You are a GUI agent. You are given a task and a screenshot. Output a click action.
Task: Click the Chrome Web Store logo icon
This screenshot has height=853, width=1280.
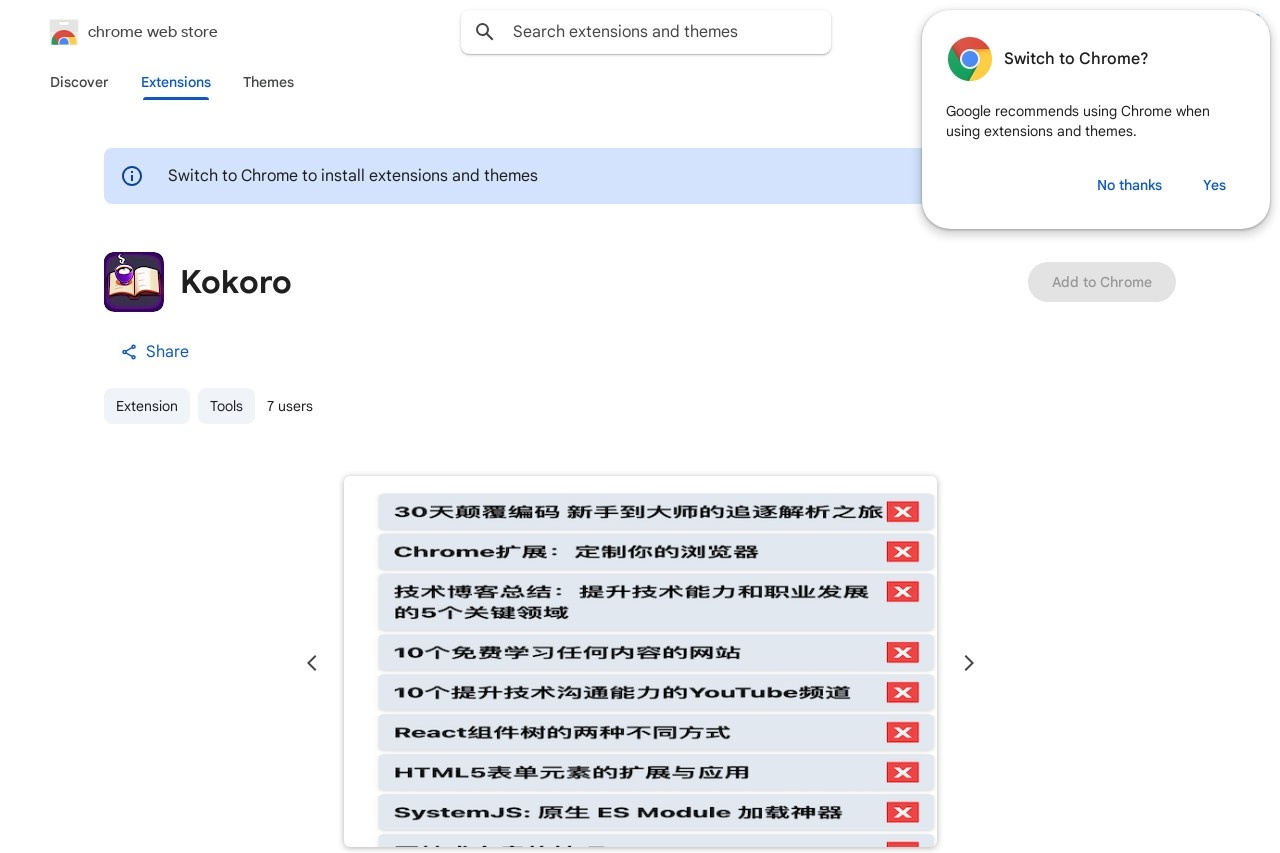pos(64,32)
